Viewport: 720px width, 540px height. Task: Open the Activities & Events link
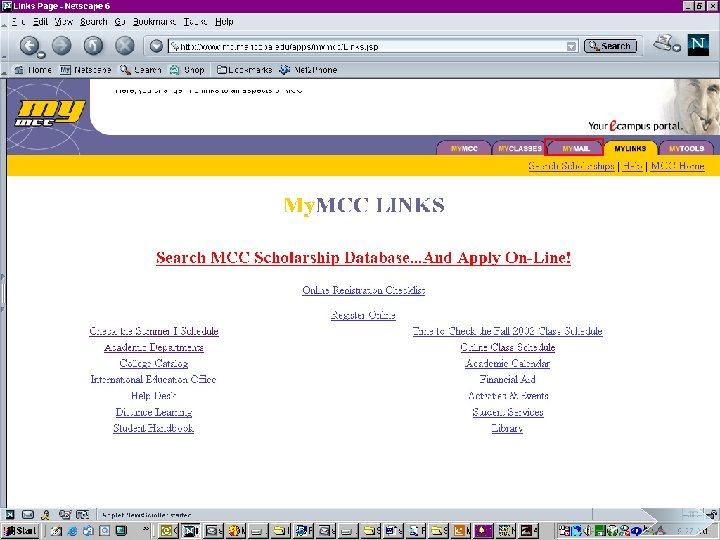(508, 395)
